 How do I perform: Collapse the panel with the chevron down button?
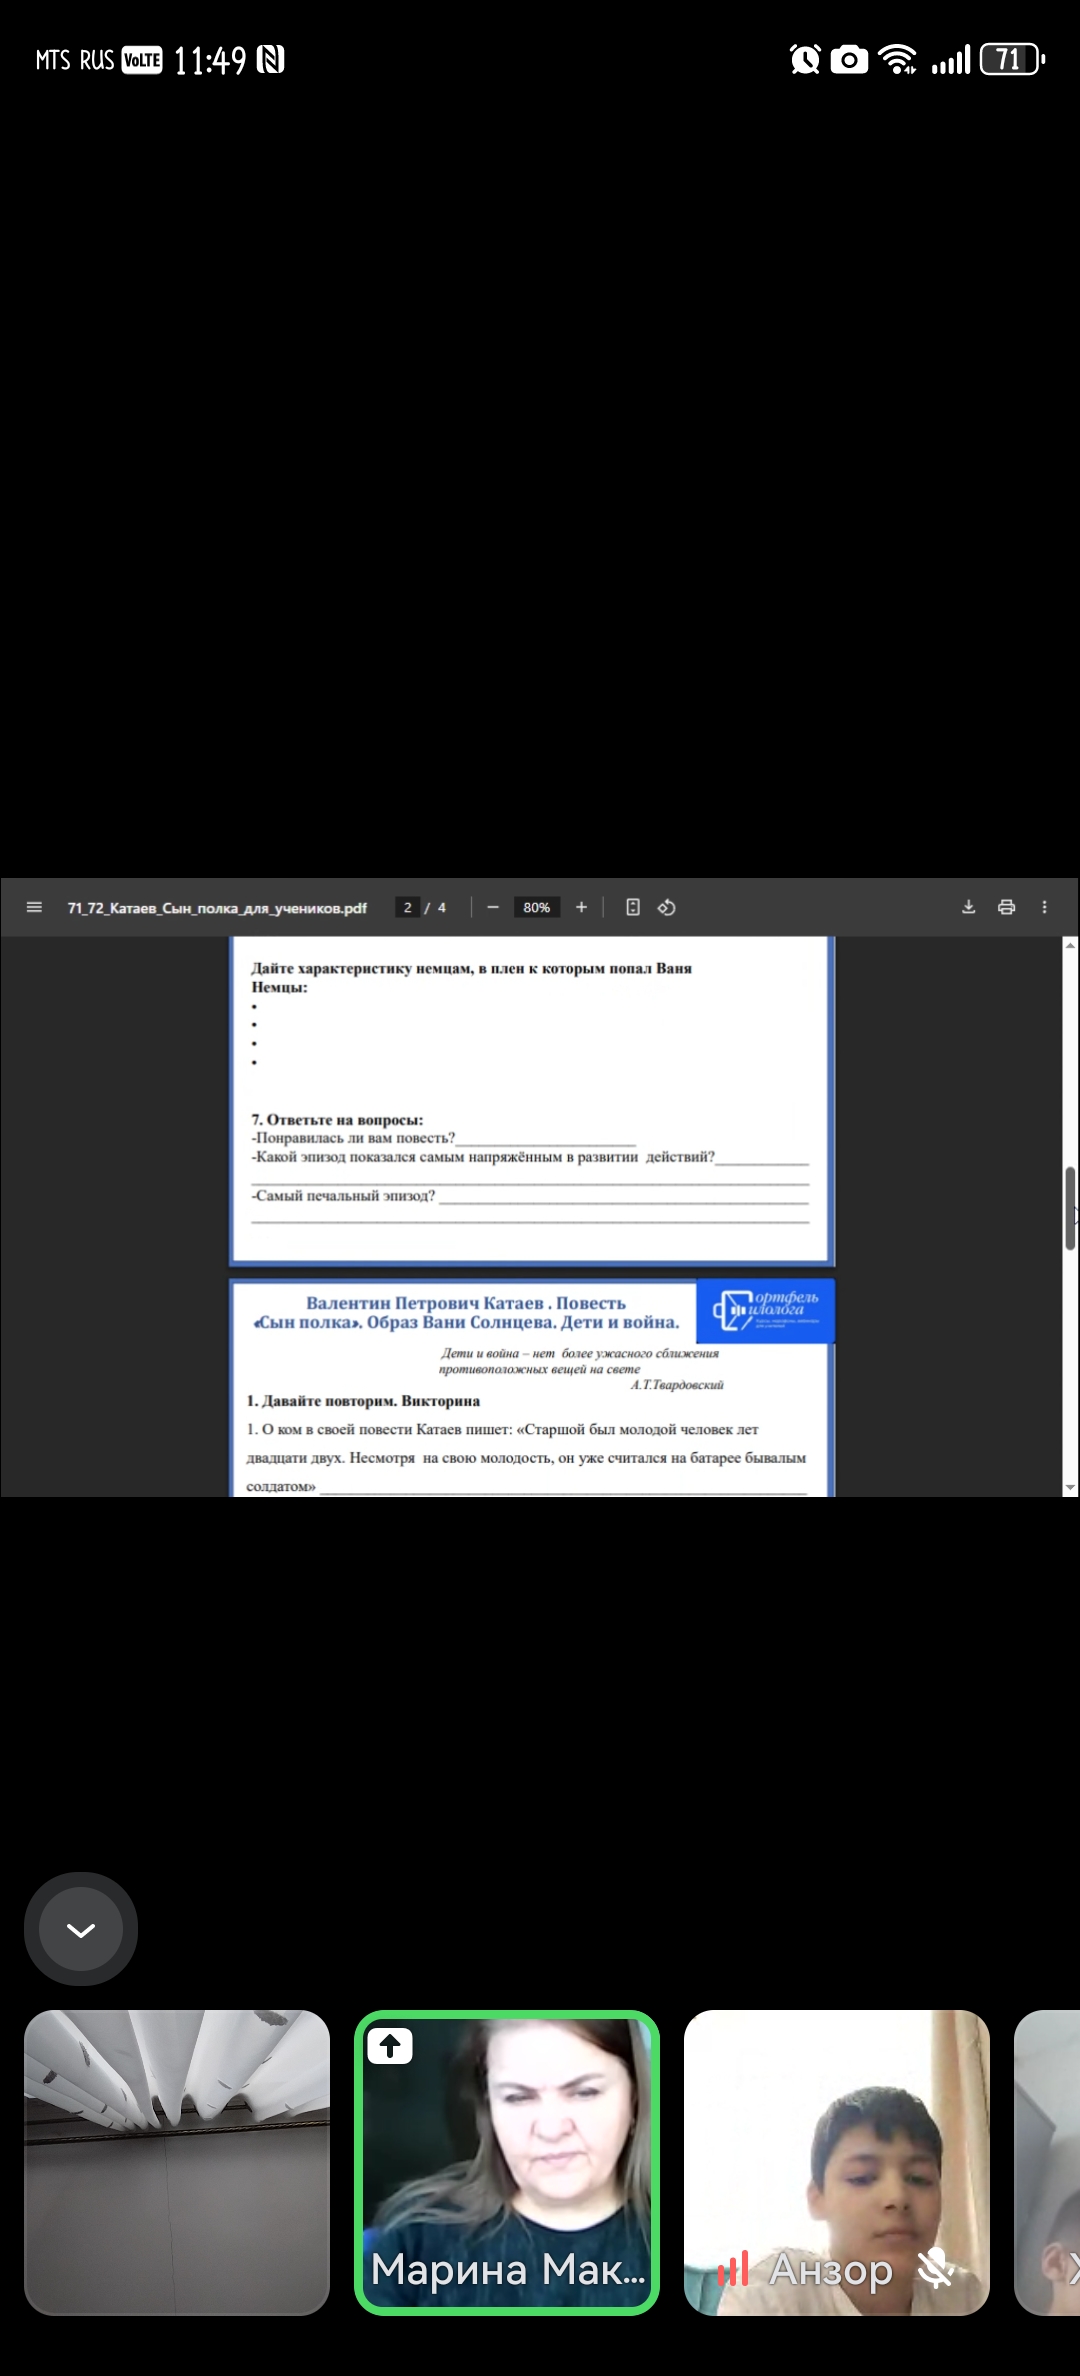[81, 1929]
